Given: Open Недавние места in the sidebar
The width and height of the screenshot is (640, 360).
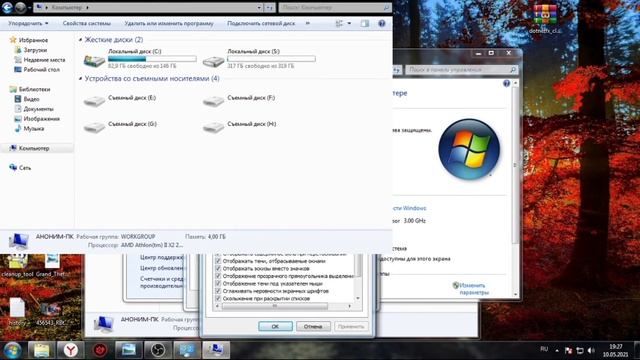Looking at the screenshot, I should (x=40, y=60).
